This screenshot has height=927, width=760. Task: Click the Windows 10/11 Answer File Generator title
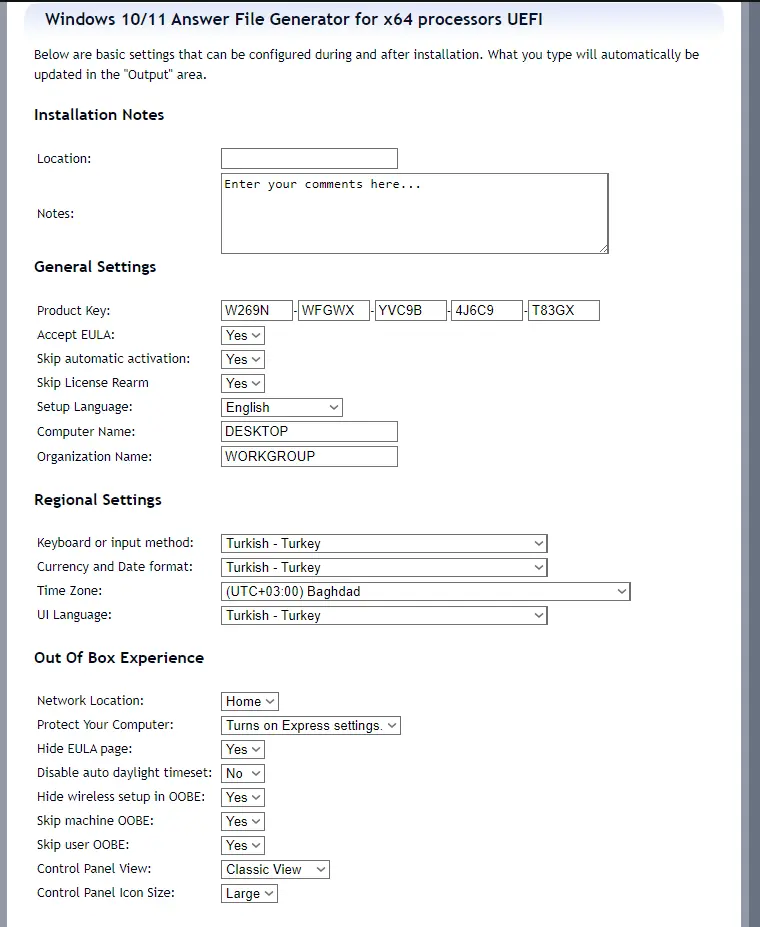(294, 20)
